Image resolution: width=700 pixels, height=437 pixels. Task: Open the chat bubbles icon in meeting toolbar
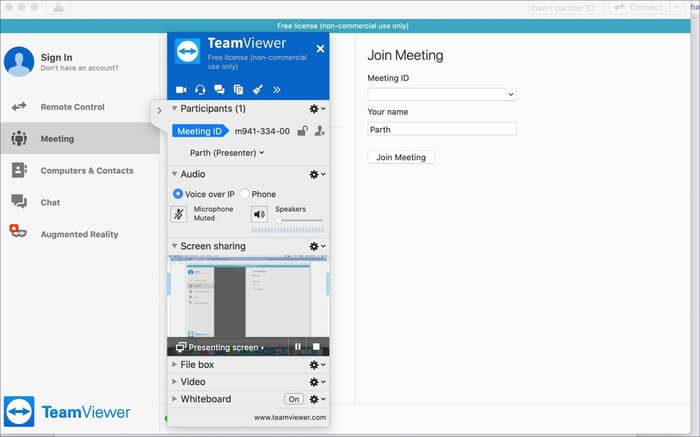pos(219,90)
